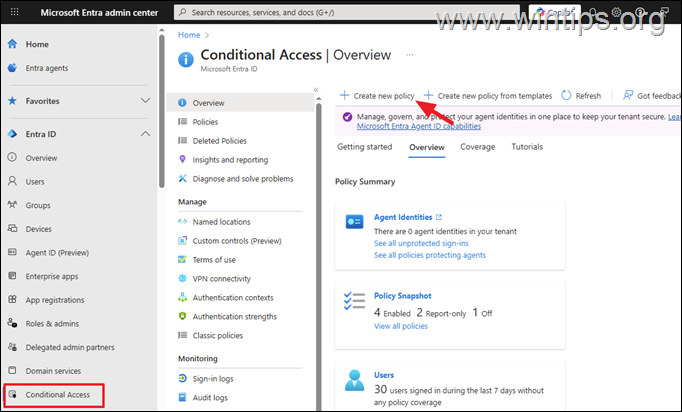This screenshot has width=682, height=412.
Task: Open Entra ID Overview in left sidebar
Action: pyautogui.click(x=41, y=158)
